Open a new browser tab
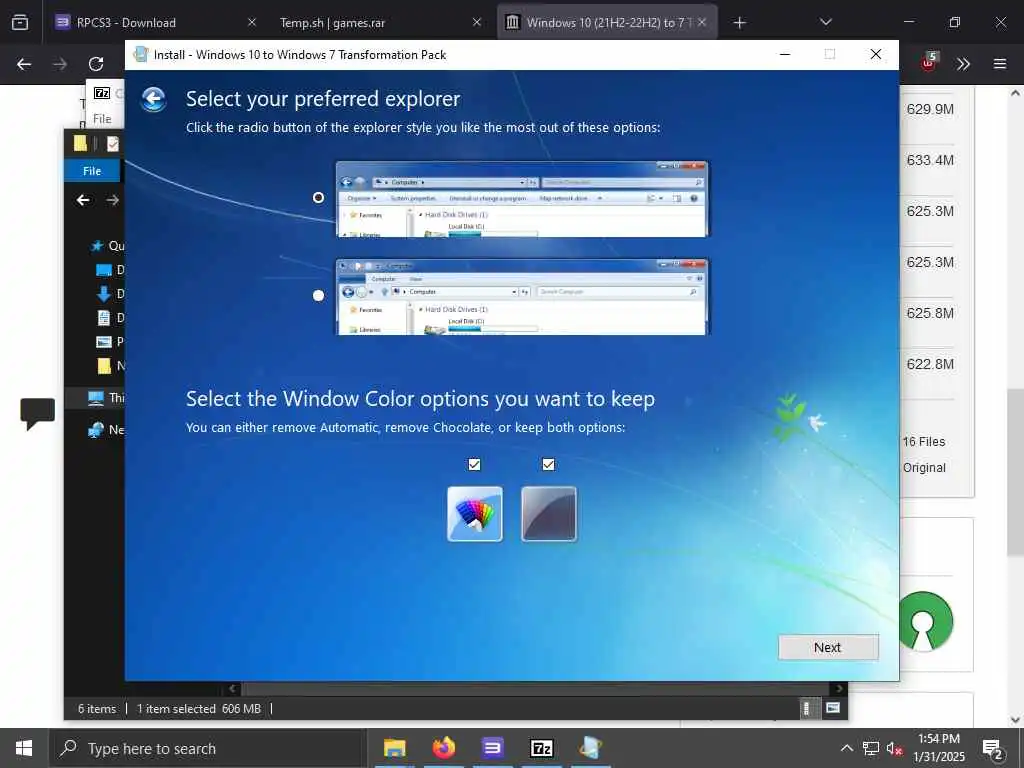1024x768 pixels. tap(739, 23)
